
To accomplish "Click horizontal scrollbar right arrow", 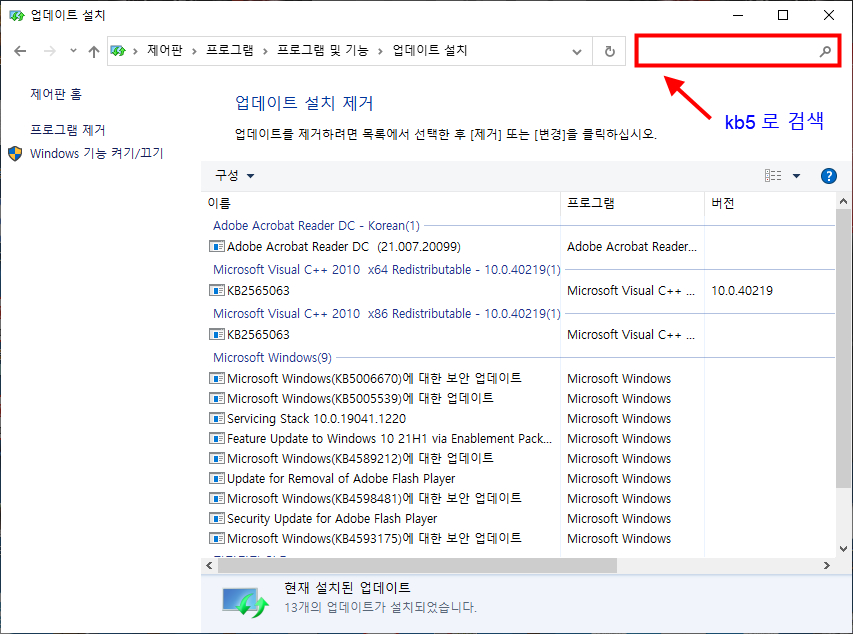I will [827, 565].
